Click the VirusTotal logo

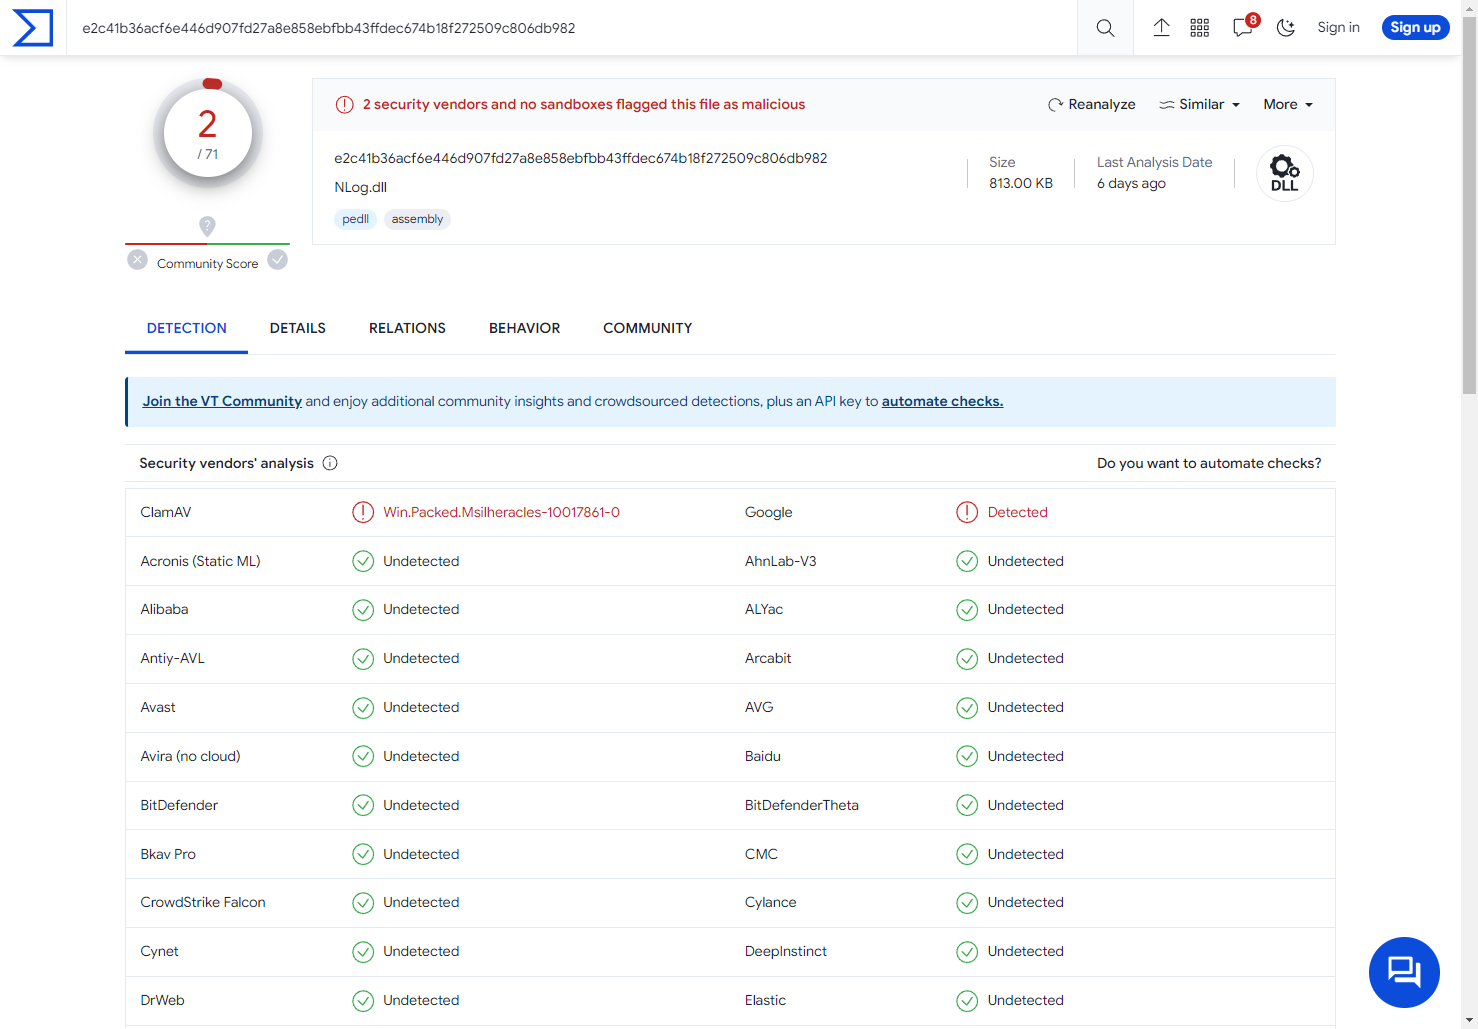33,27
